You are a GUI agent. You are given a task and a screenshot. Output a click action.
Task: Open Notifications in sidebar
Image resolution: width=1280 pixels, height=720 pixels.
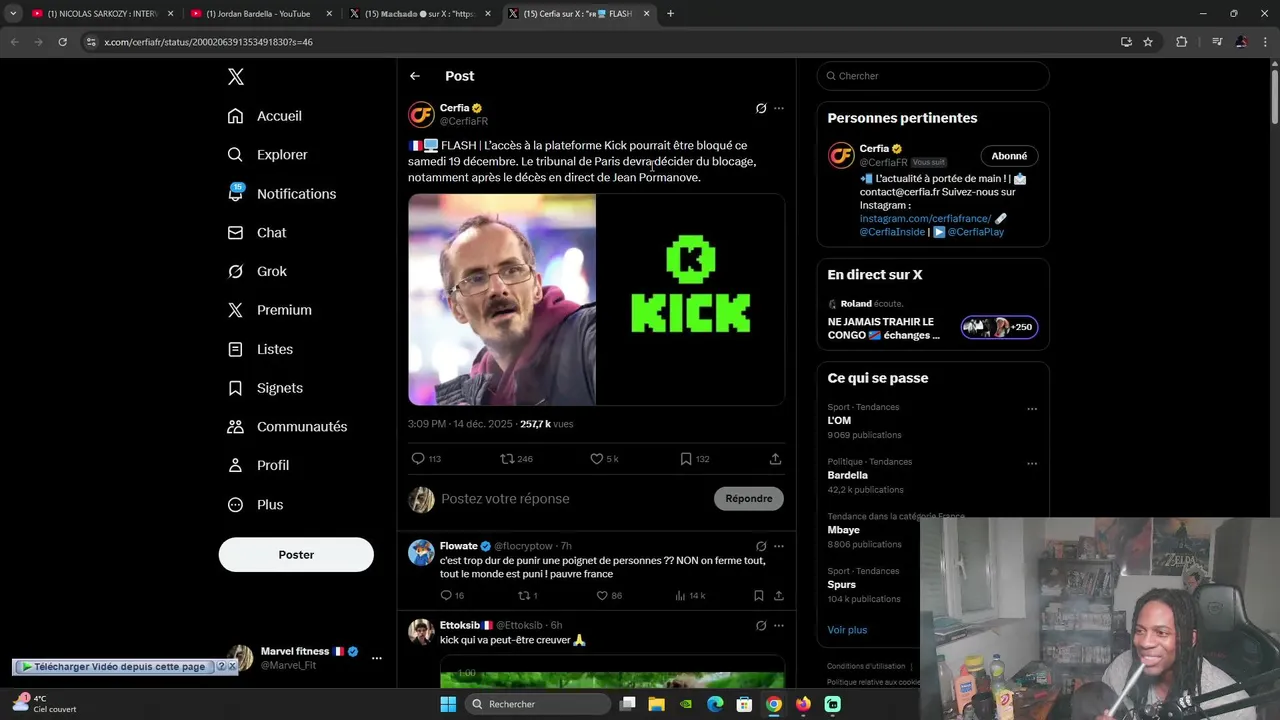point(282,194)
